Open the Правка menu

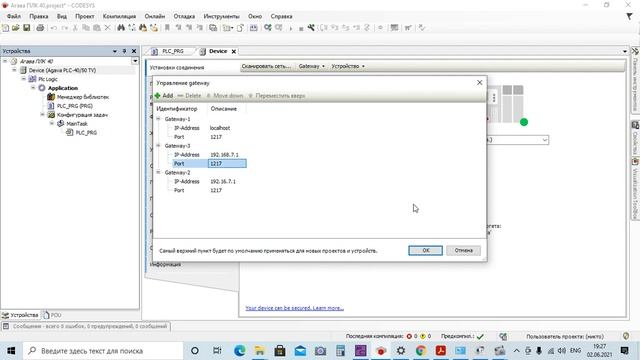click(x=39, y=16)
